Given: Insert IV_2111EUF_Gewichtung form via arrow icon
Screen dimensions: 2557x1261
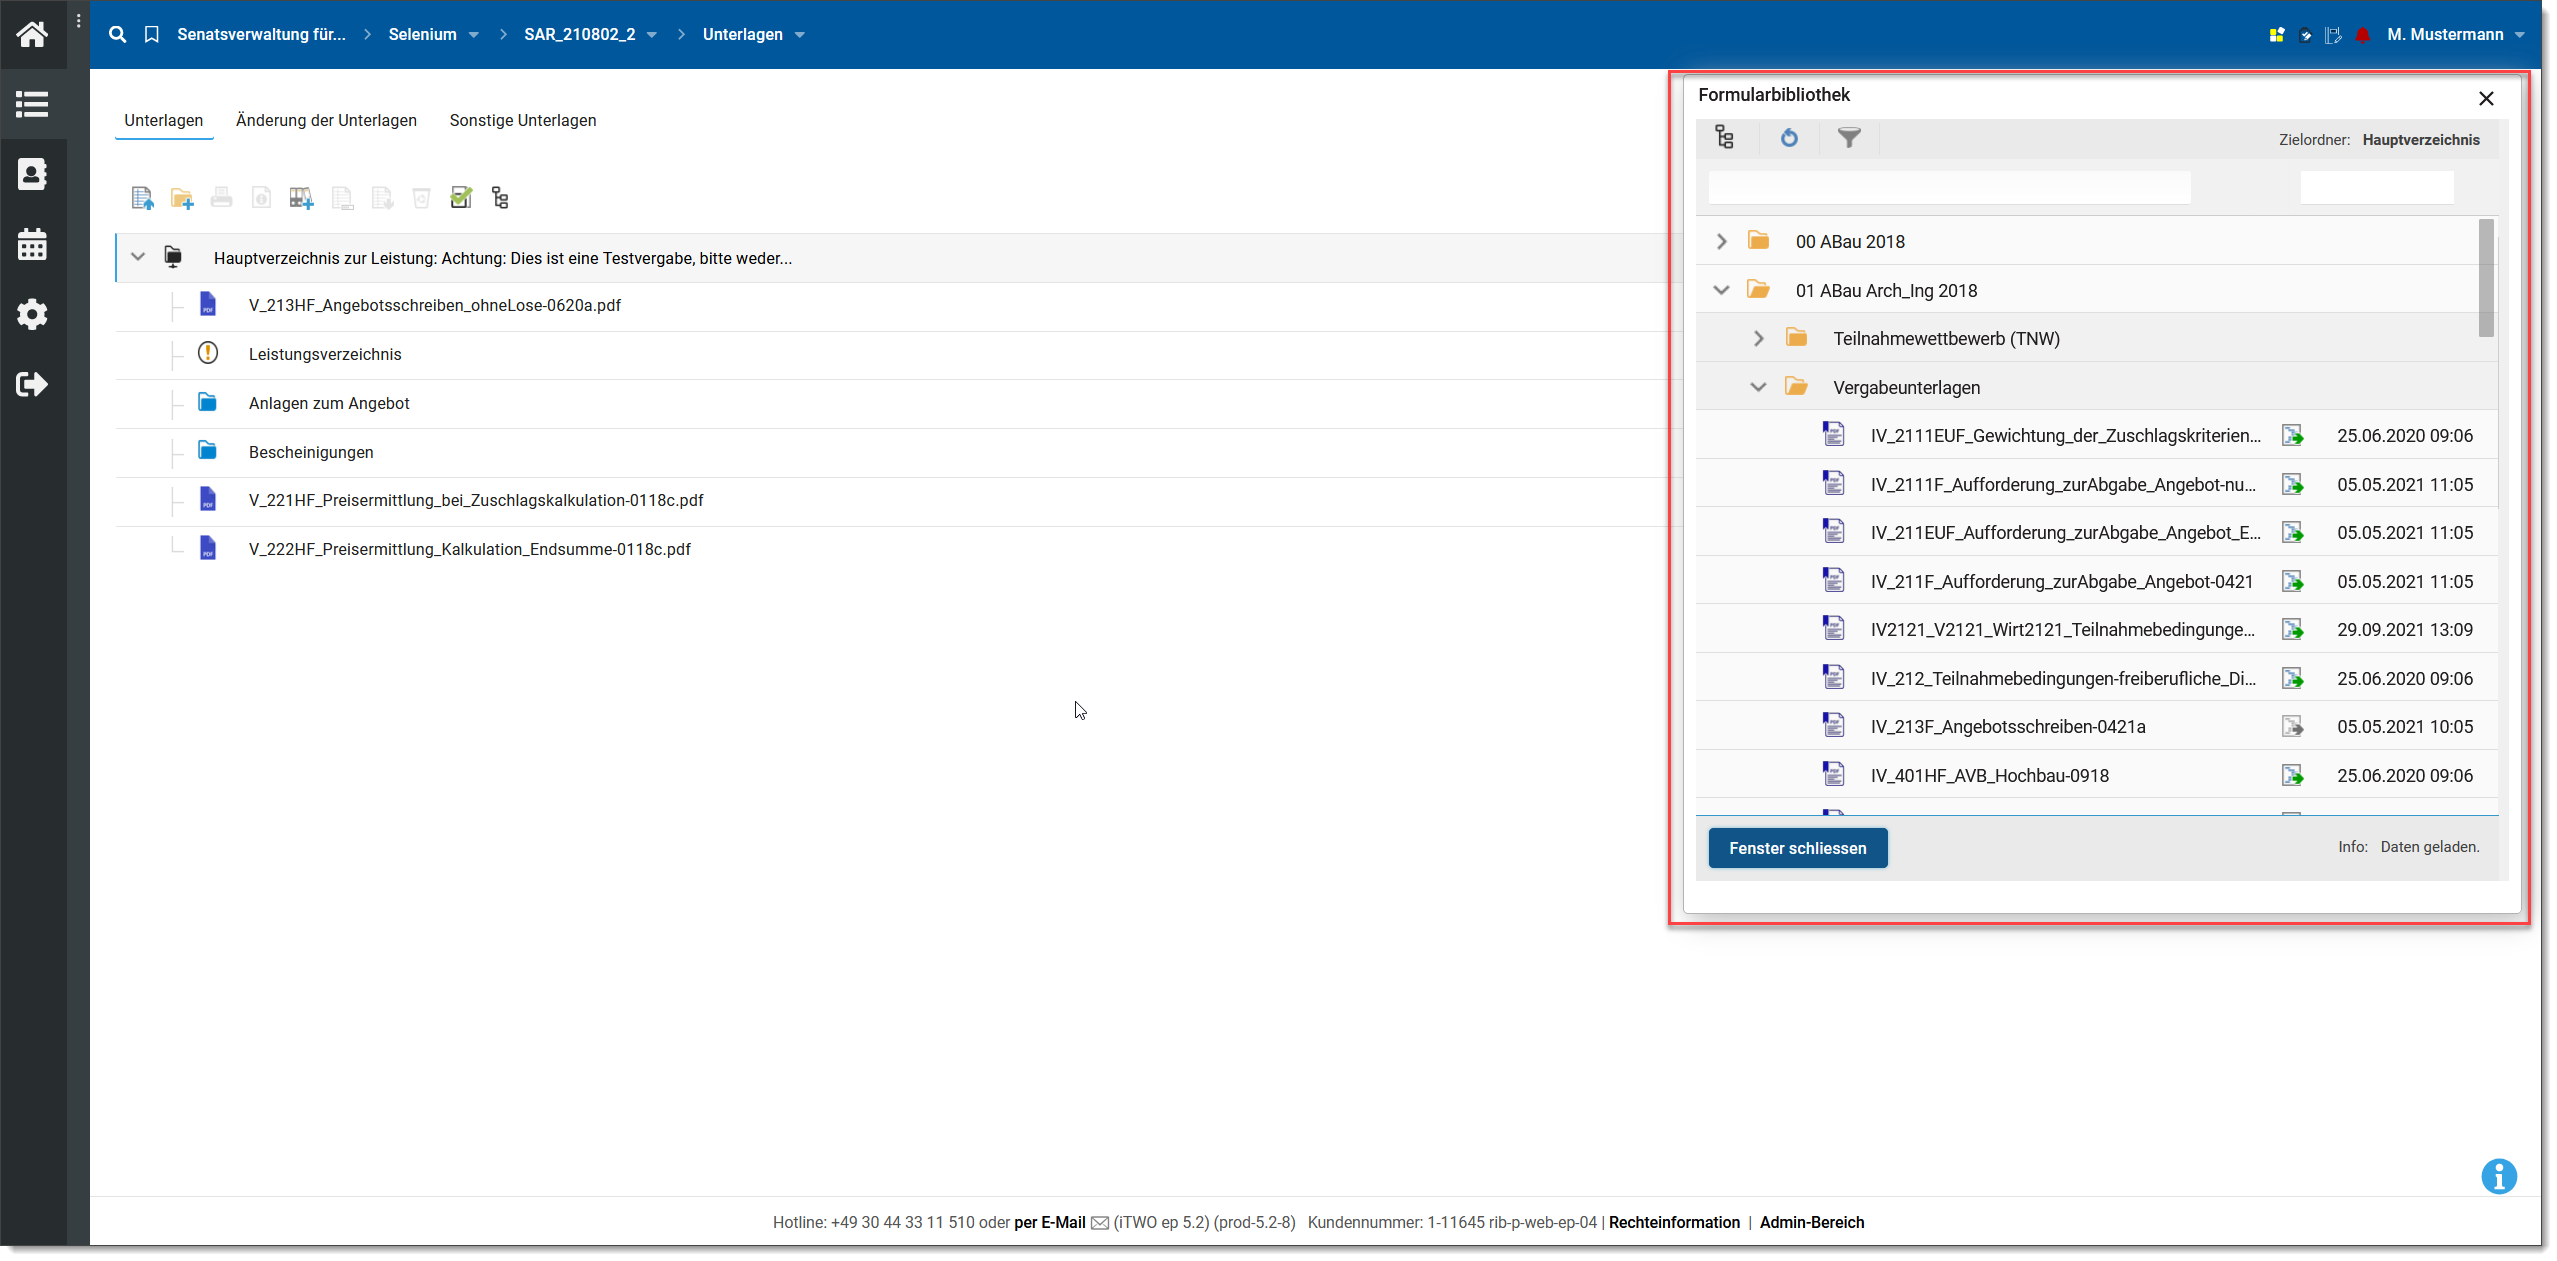Looking at the screenshot, I should click(2292, 436).
